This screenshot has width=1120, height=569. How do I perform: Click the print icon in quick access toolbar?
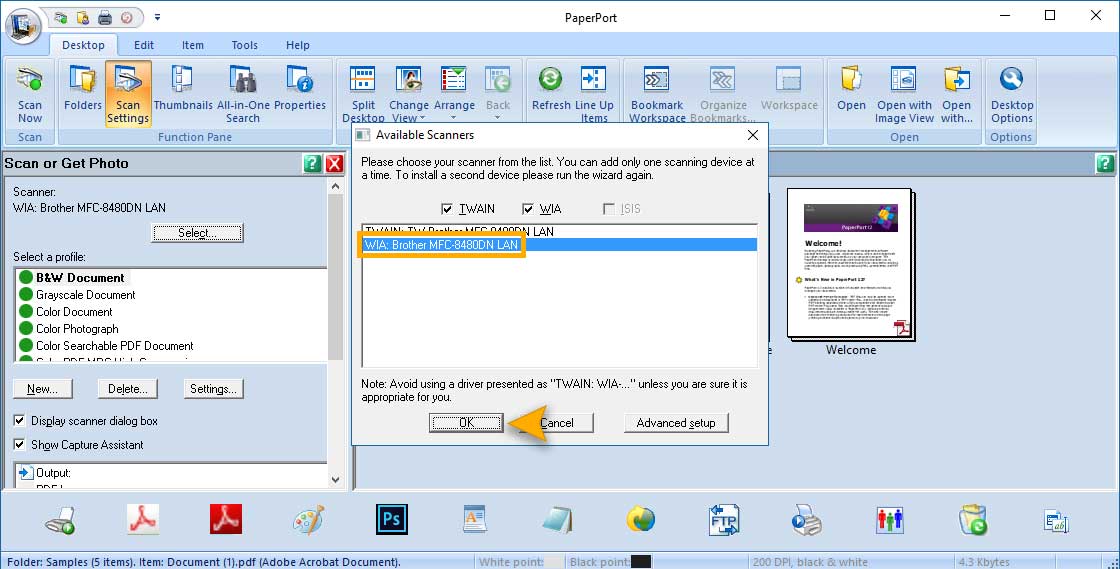point(105,18)
